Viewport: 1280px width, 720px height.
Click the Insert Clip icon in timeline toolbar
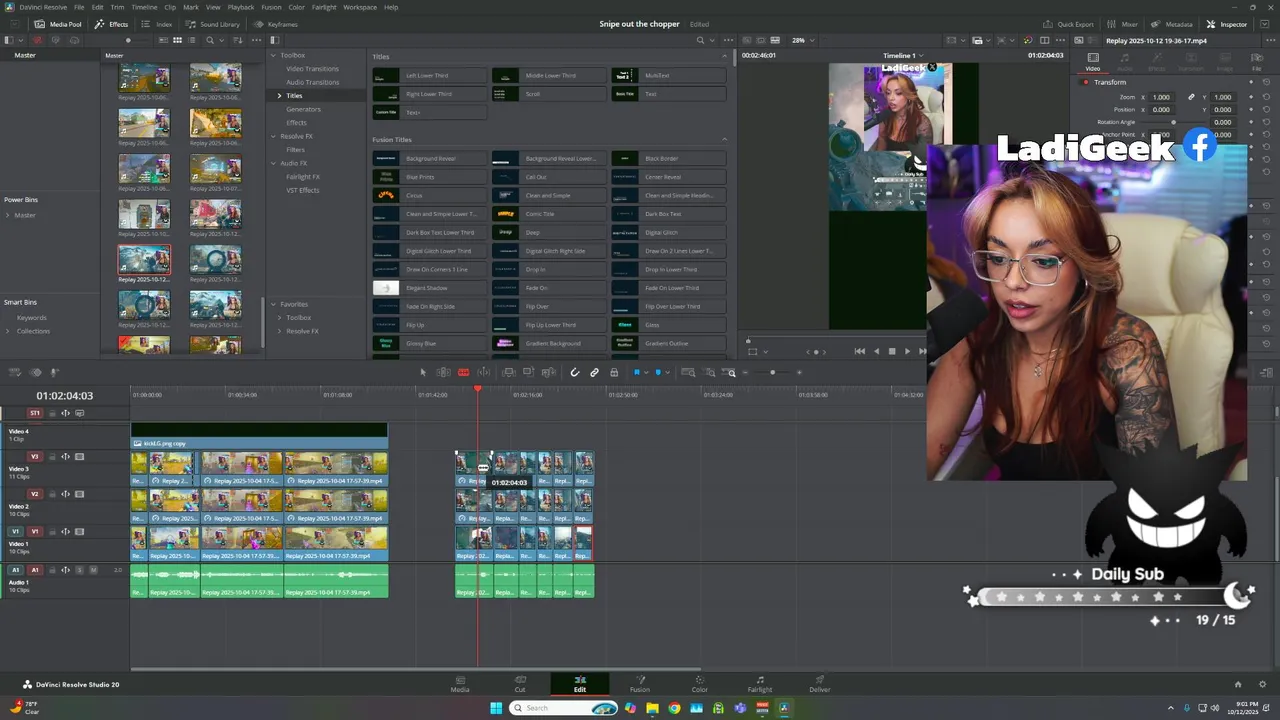coord(508,373)
